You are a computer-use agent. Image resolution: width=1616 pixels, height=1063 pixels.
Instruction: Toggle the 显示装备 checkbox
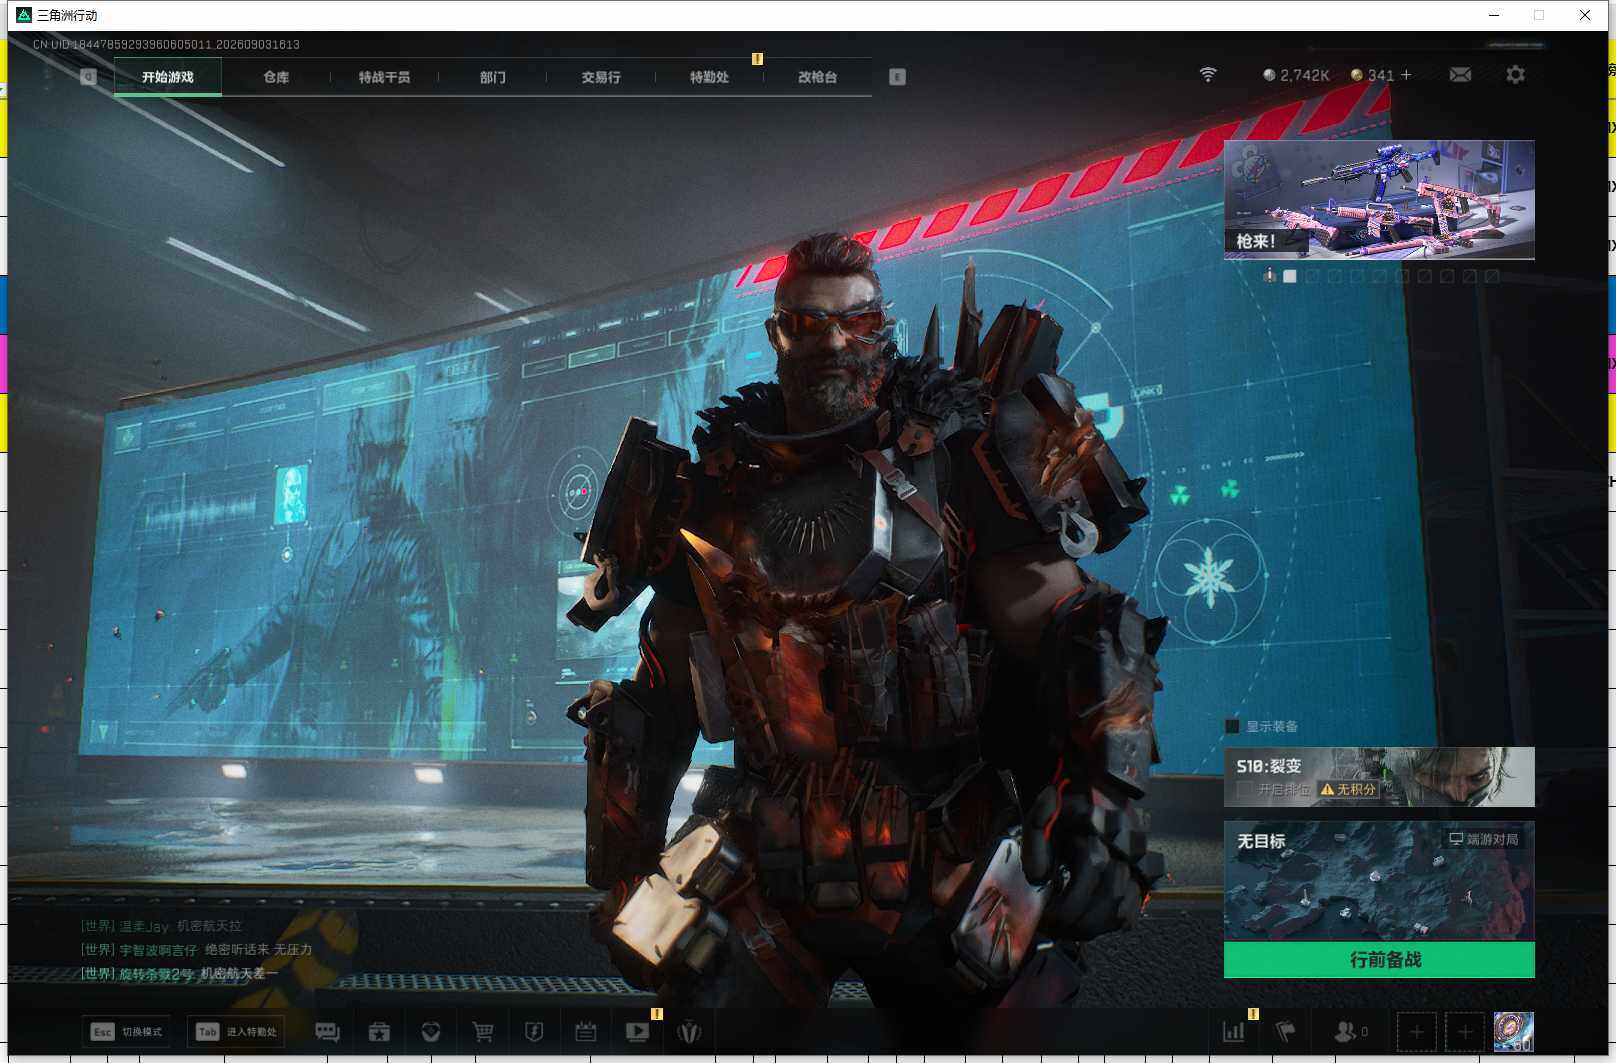pos(1232,727)
